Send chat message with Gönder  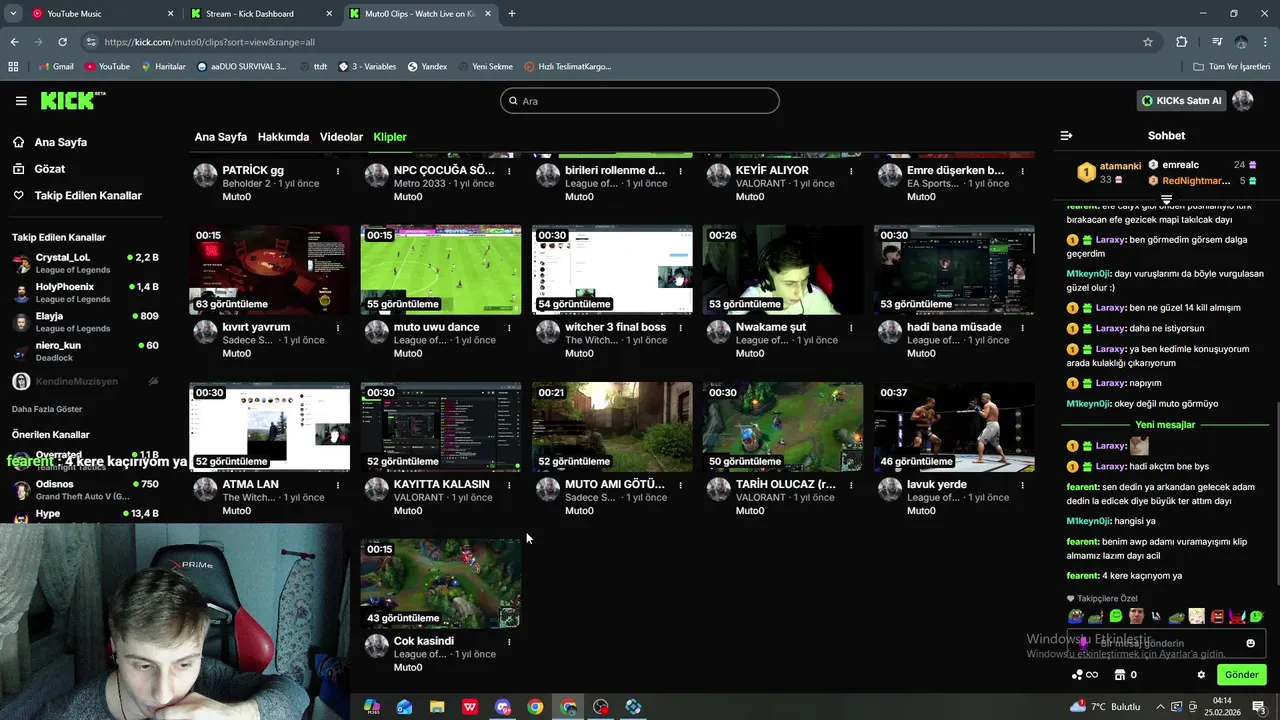point(1241,675)
